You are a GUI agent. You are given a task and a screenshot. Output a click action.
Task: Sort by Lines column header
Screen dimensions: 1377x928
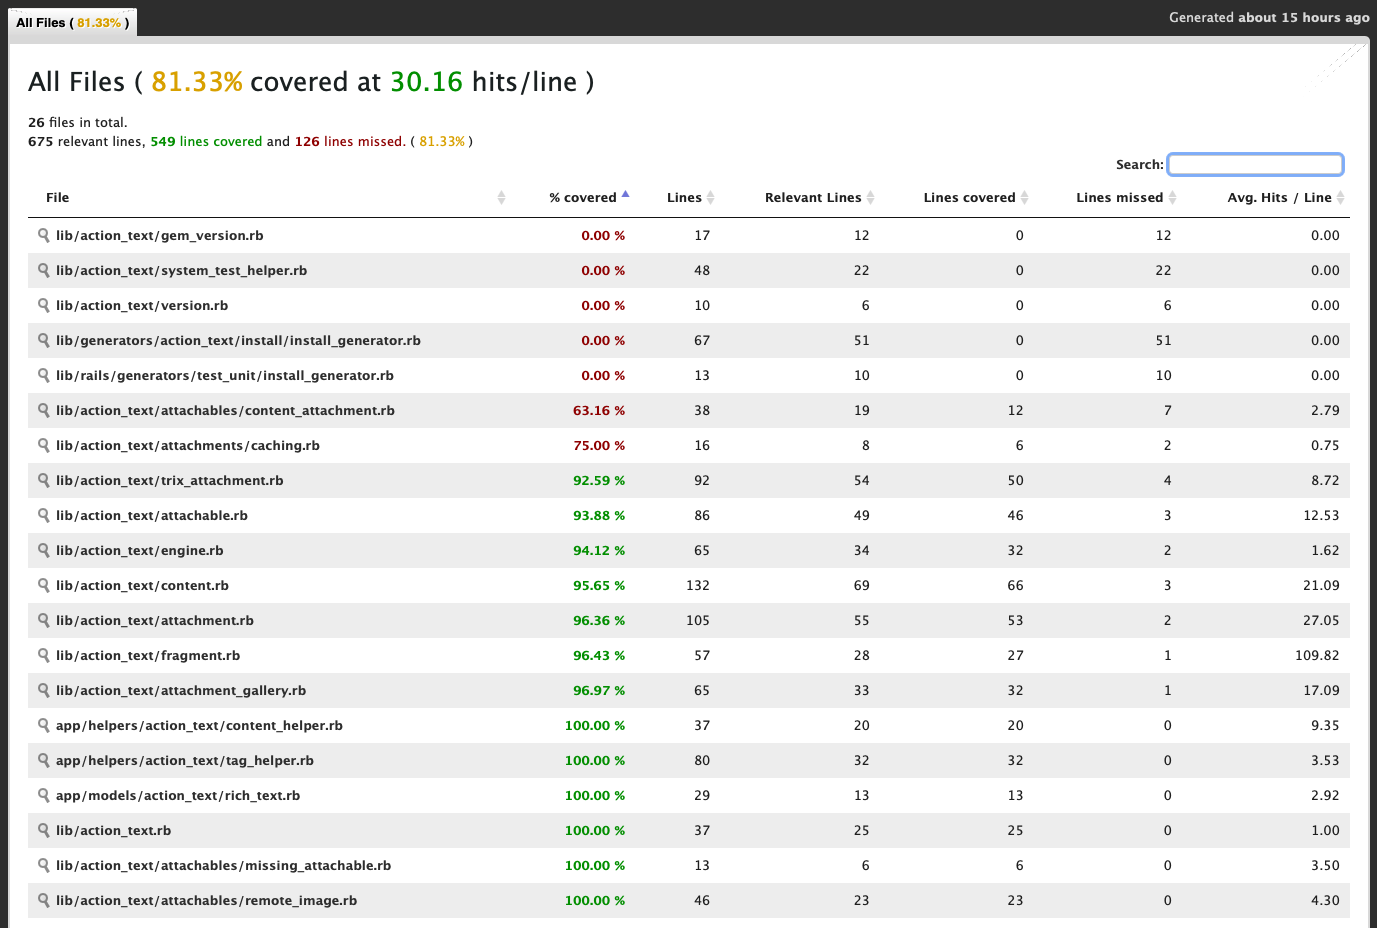680,198
